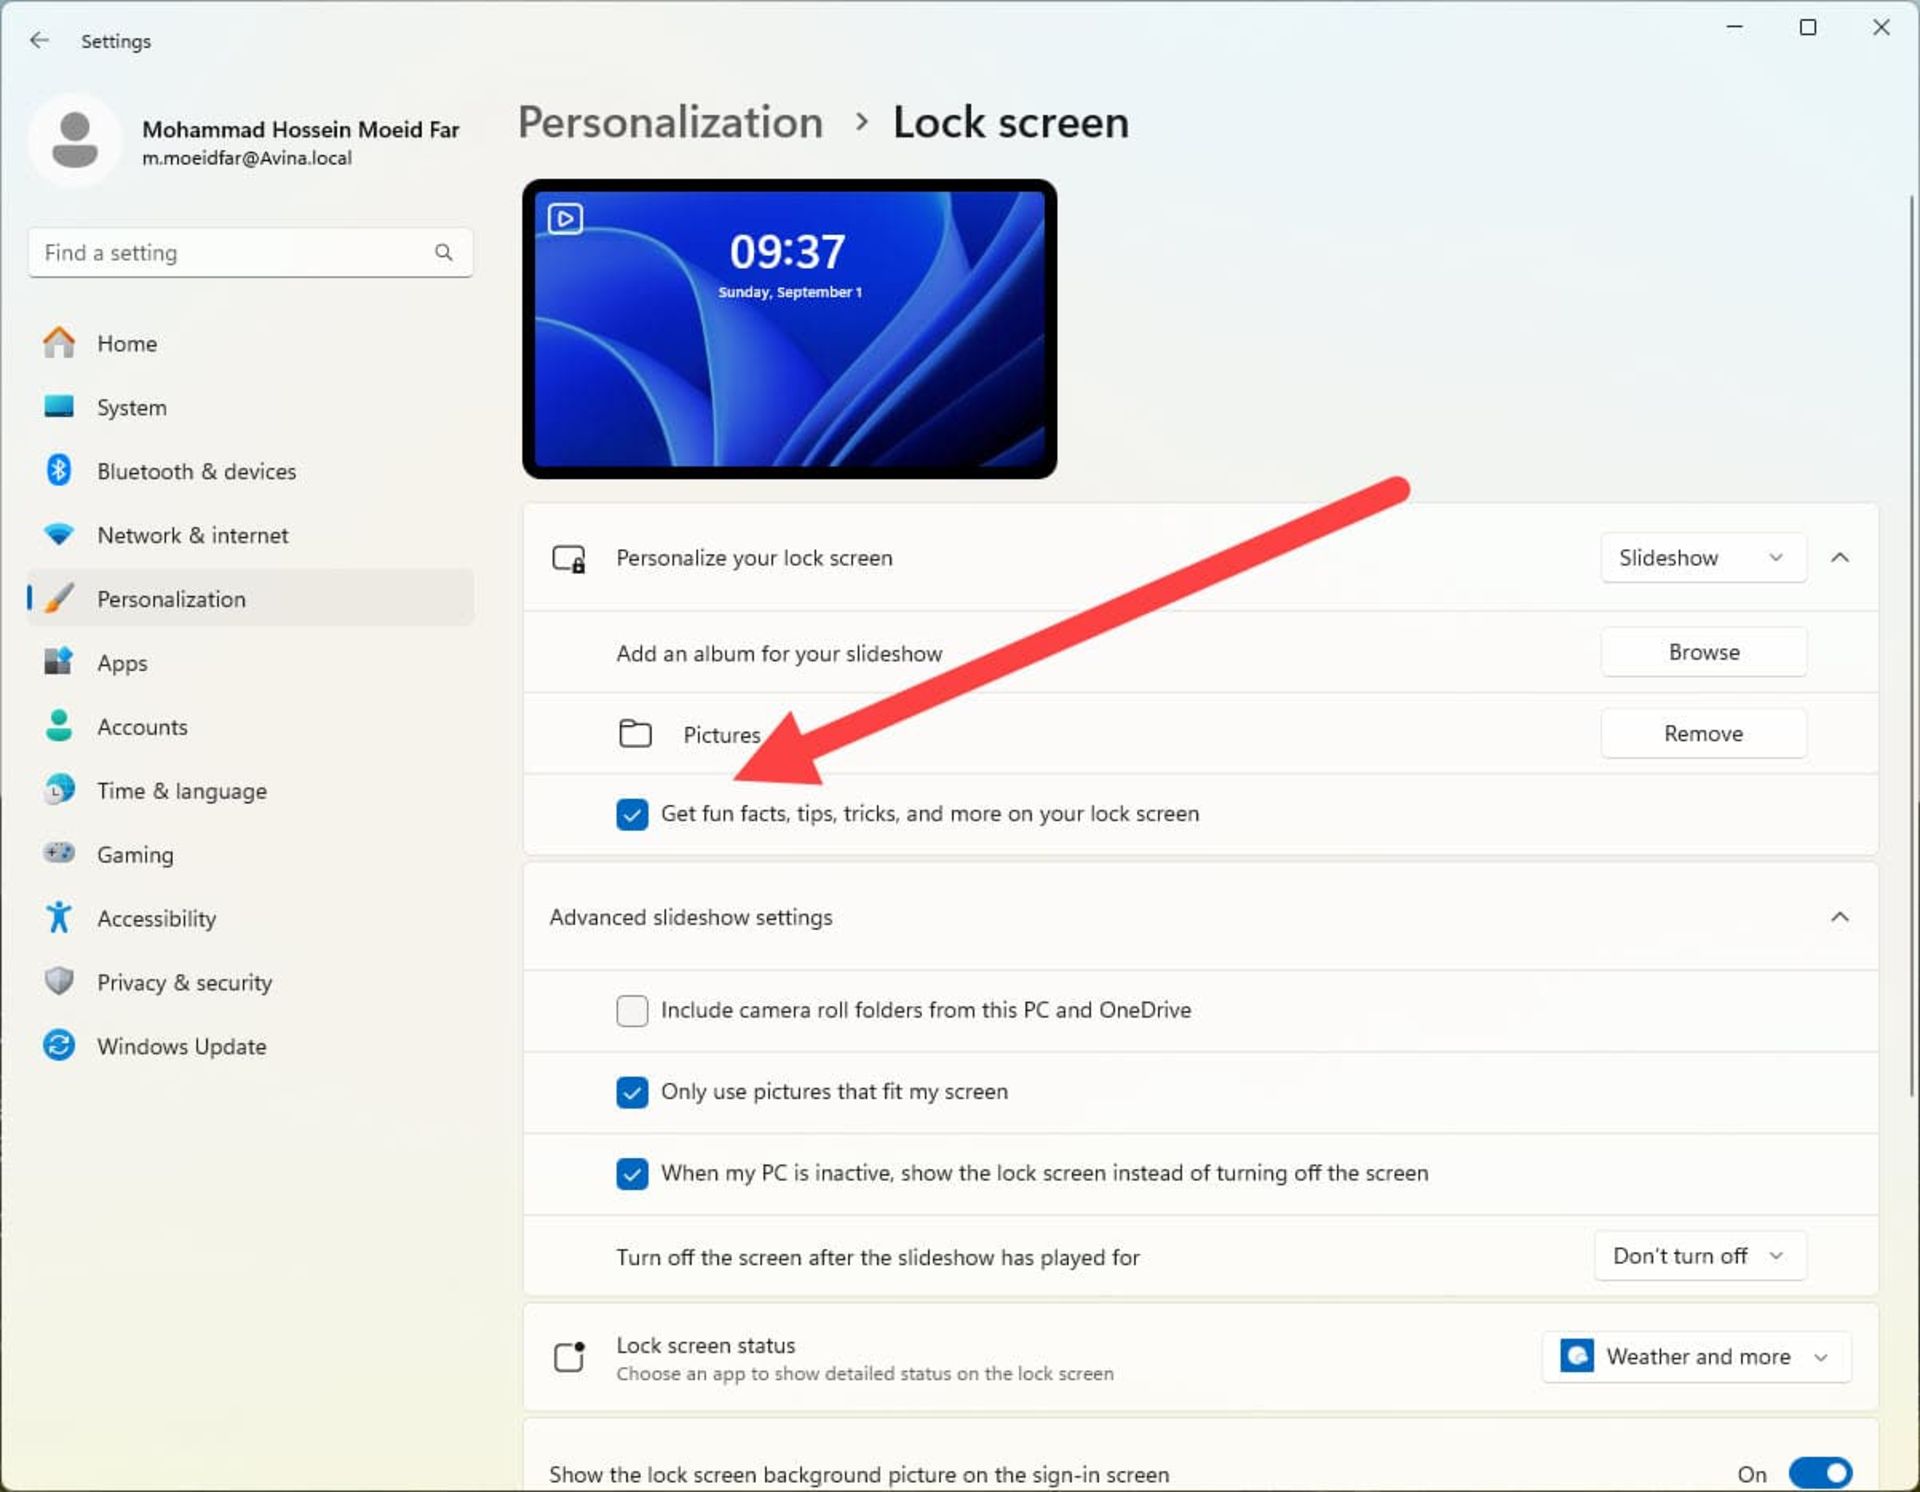This screenshot has height=1492, width=1920.
Task: Click the Find a setting search box
Action: pyautogui.click(x=230, y=252)
